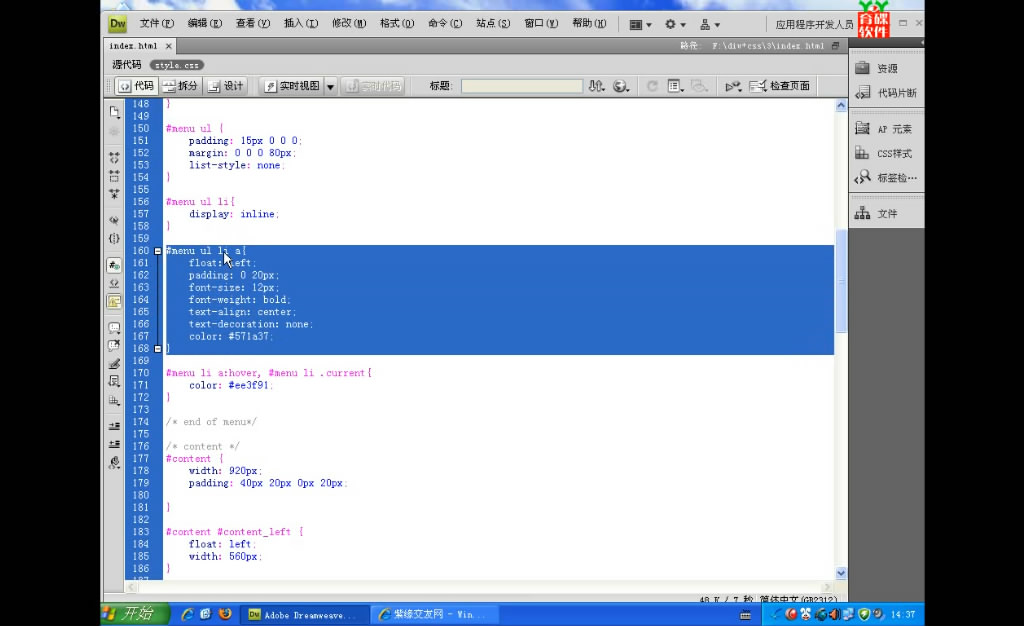Open the CSS样式 styles panel

coord(886,153)
